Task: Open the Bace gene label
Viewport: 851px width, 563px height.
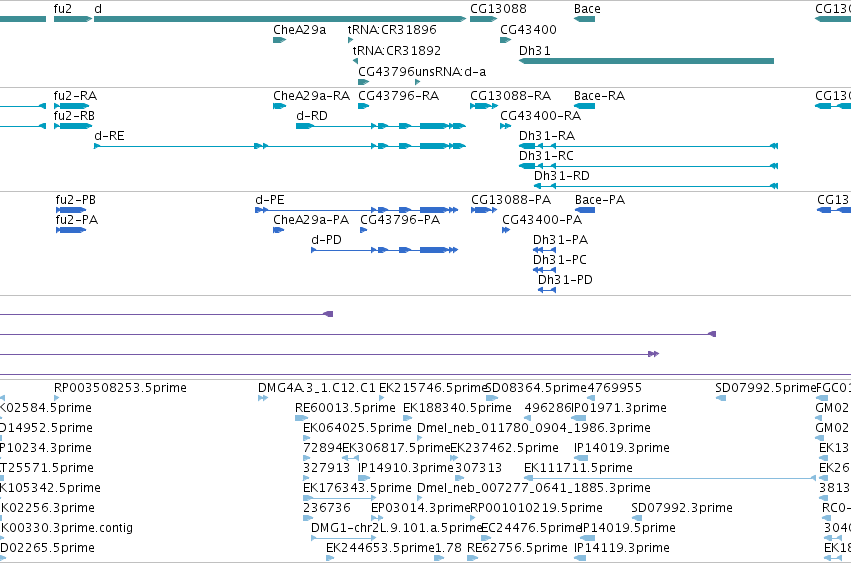Action: click(x=587, y=9)
